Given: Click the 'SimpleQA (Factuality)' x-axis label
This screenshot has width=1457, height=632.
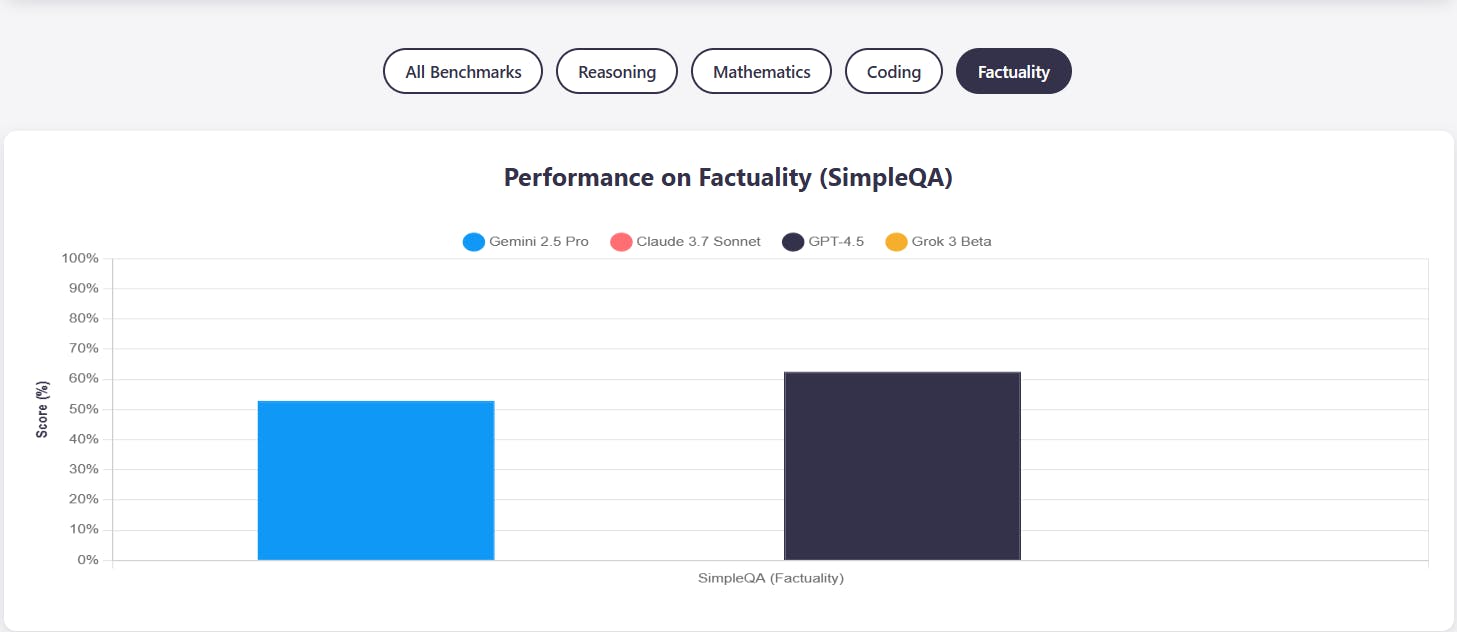Looking at the screenshot, I should pyautogui.click(x=770, y=578).
